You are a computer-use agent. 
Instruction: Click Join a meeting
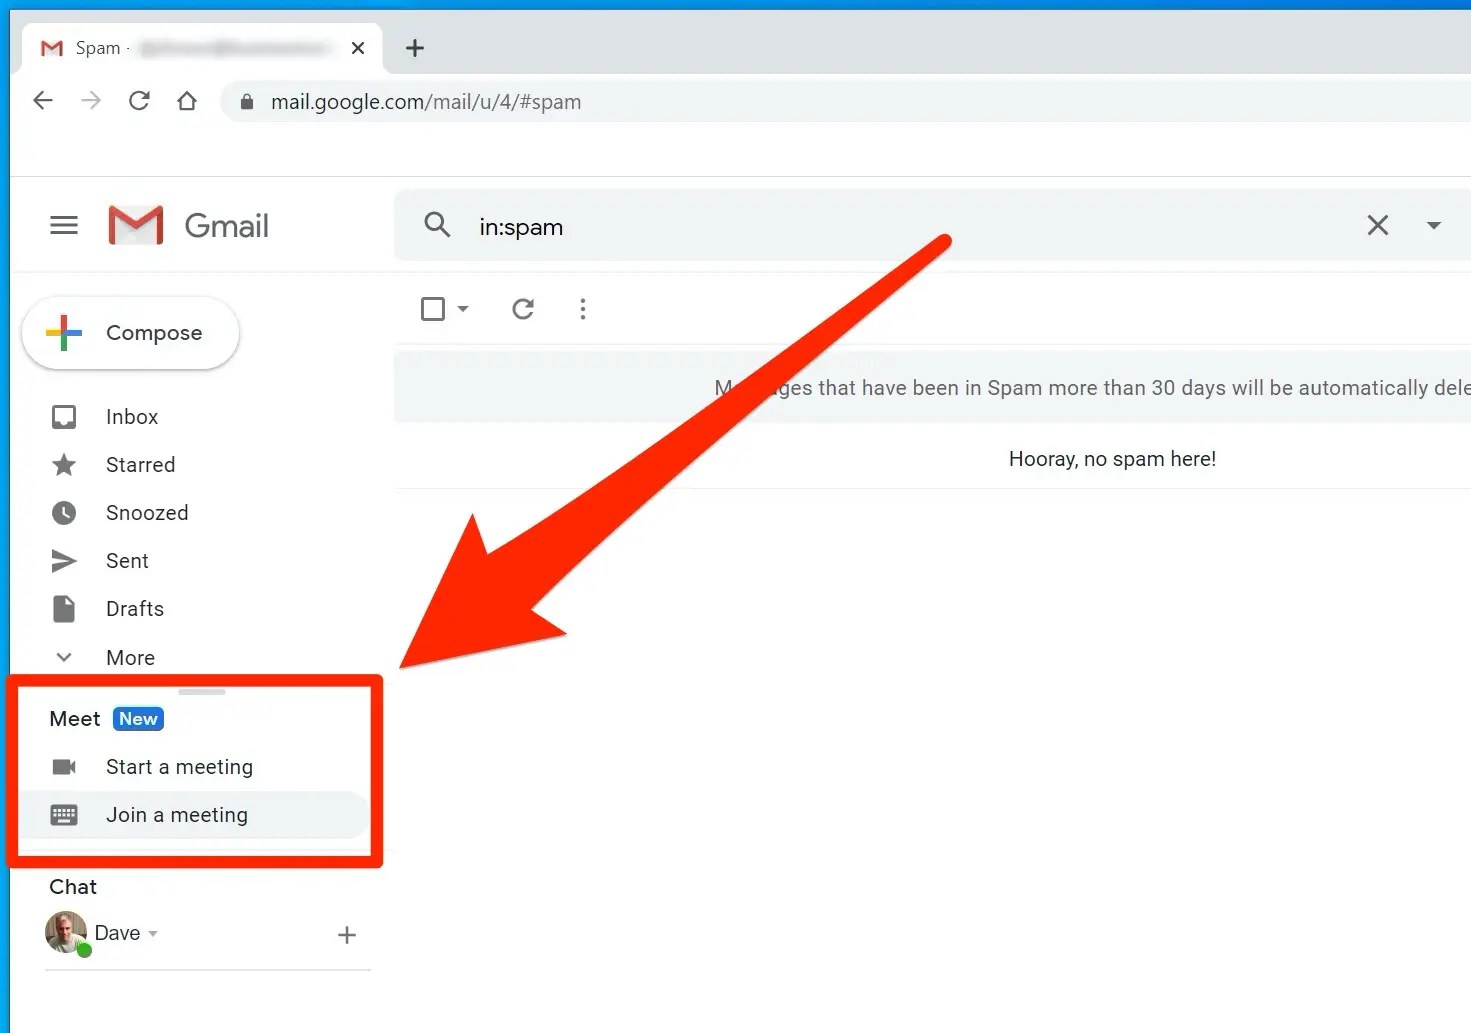(177, 815)
